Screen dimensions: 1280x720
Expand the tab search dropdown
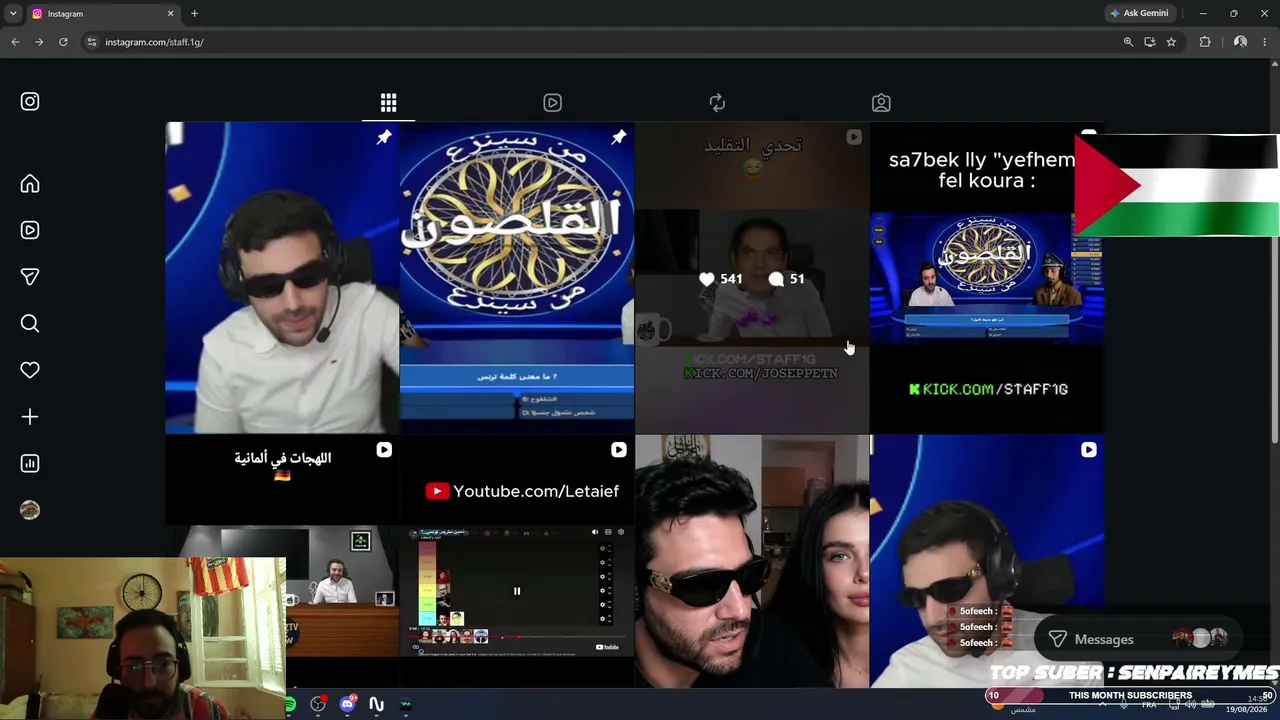click(13, 14)
